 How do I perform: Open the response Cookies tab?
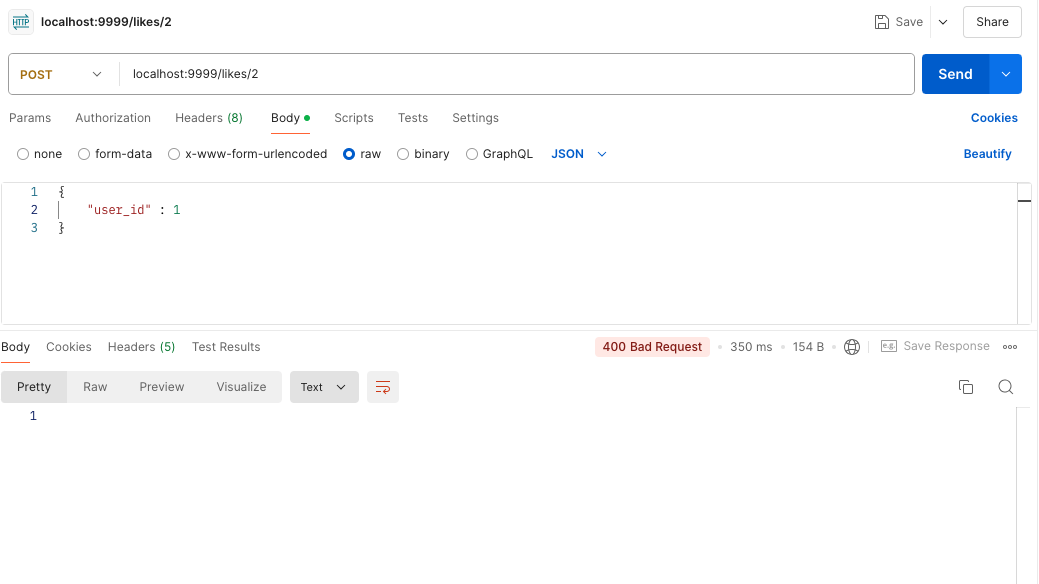(x=69, y=347)
